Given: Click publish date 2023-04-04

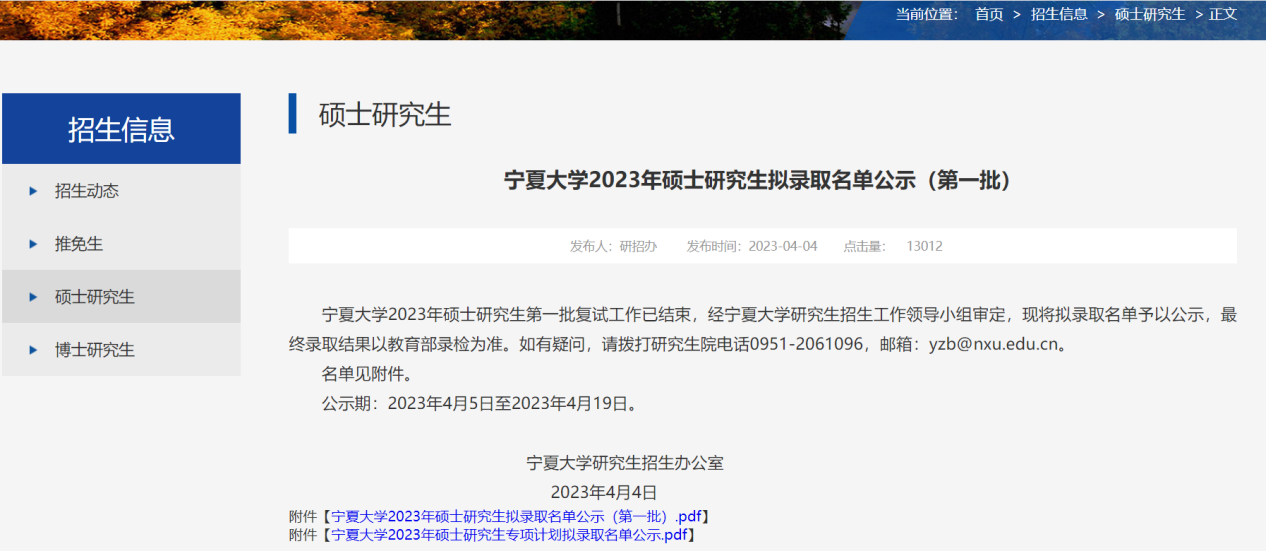Looking at the screenshot, I should click(x=783, y=246).
